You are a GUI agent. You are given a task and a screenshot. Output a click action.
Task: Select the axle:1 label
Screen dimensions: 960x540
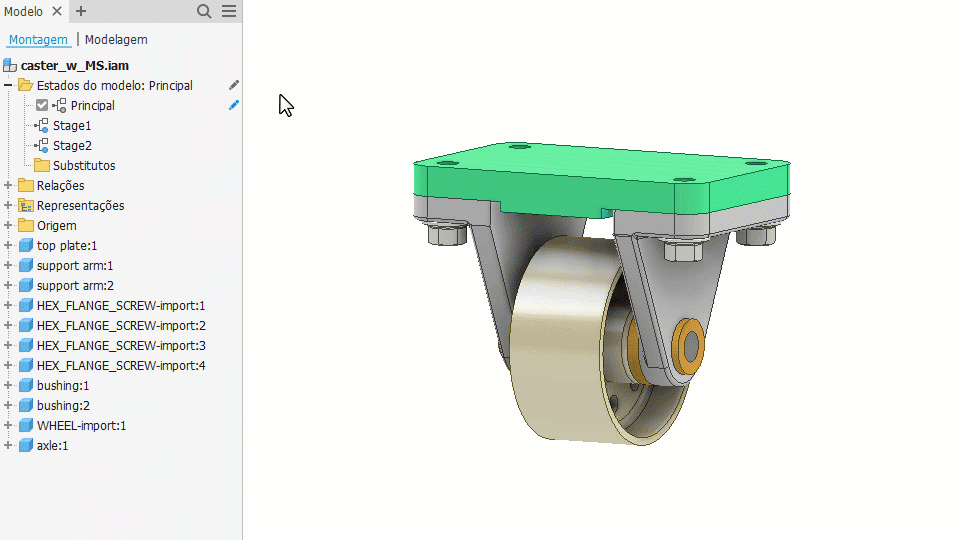coord(52,446)
